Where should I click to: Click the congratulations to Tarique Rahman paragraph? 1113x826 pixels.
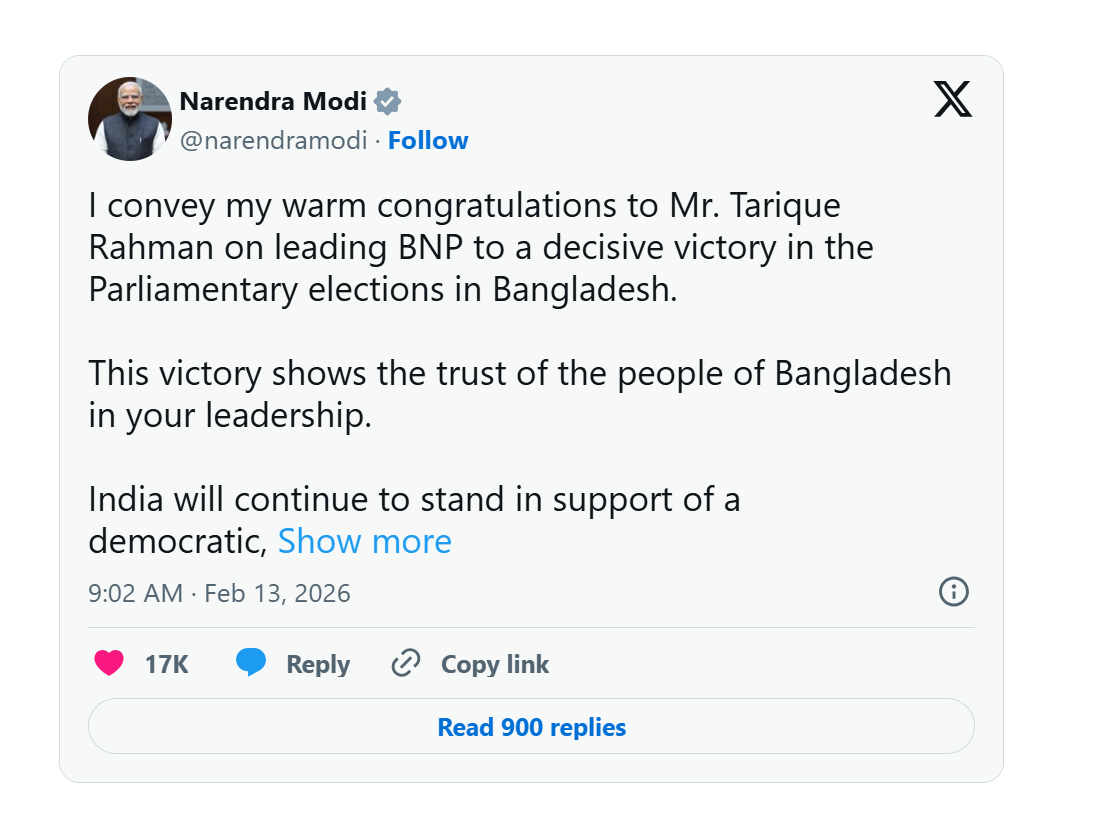point(480,247)
